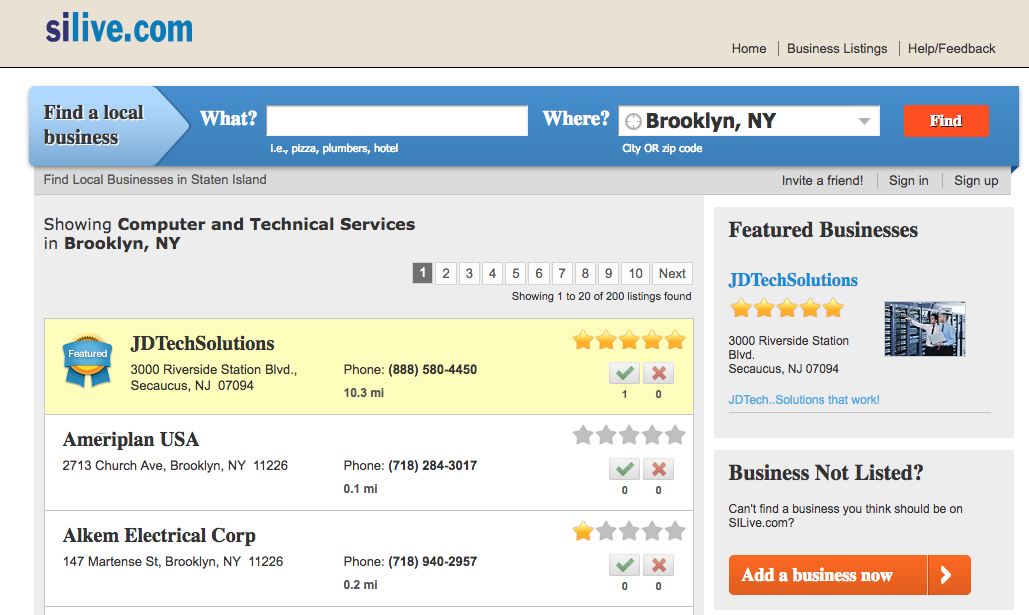Go to Home page

[x=749, y=49]
